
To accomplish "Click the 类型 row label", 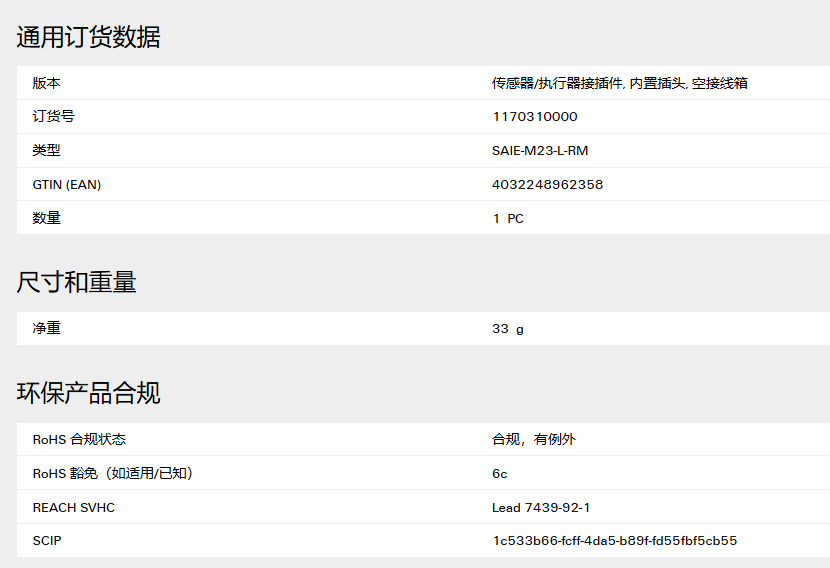I will tap(47, 150).
